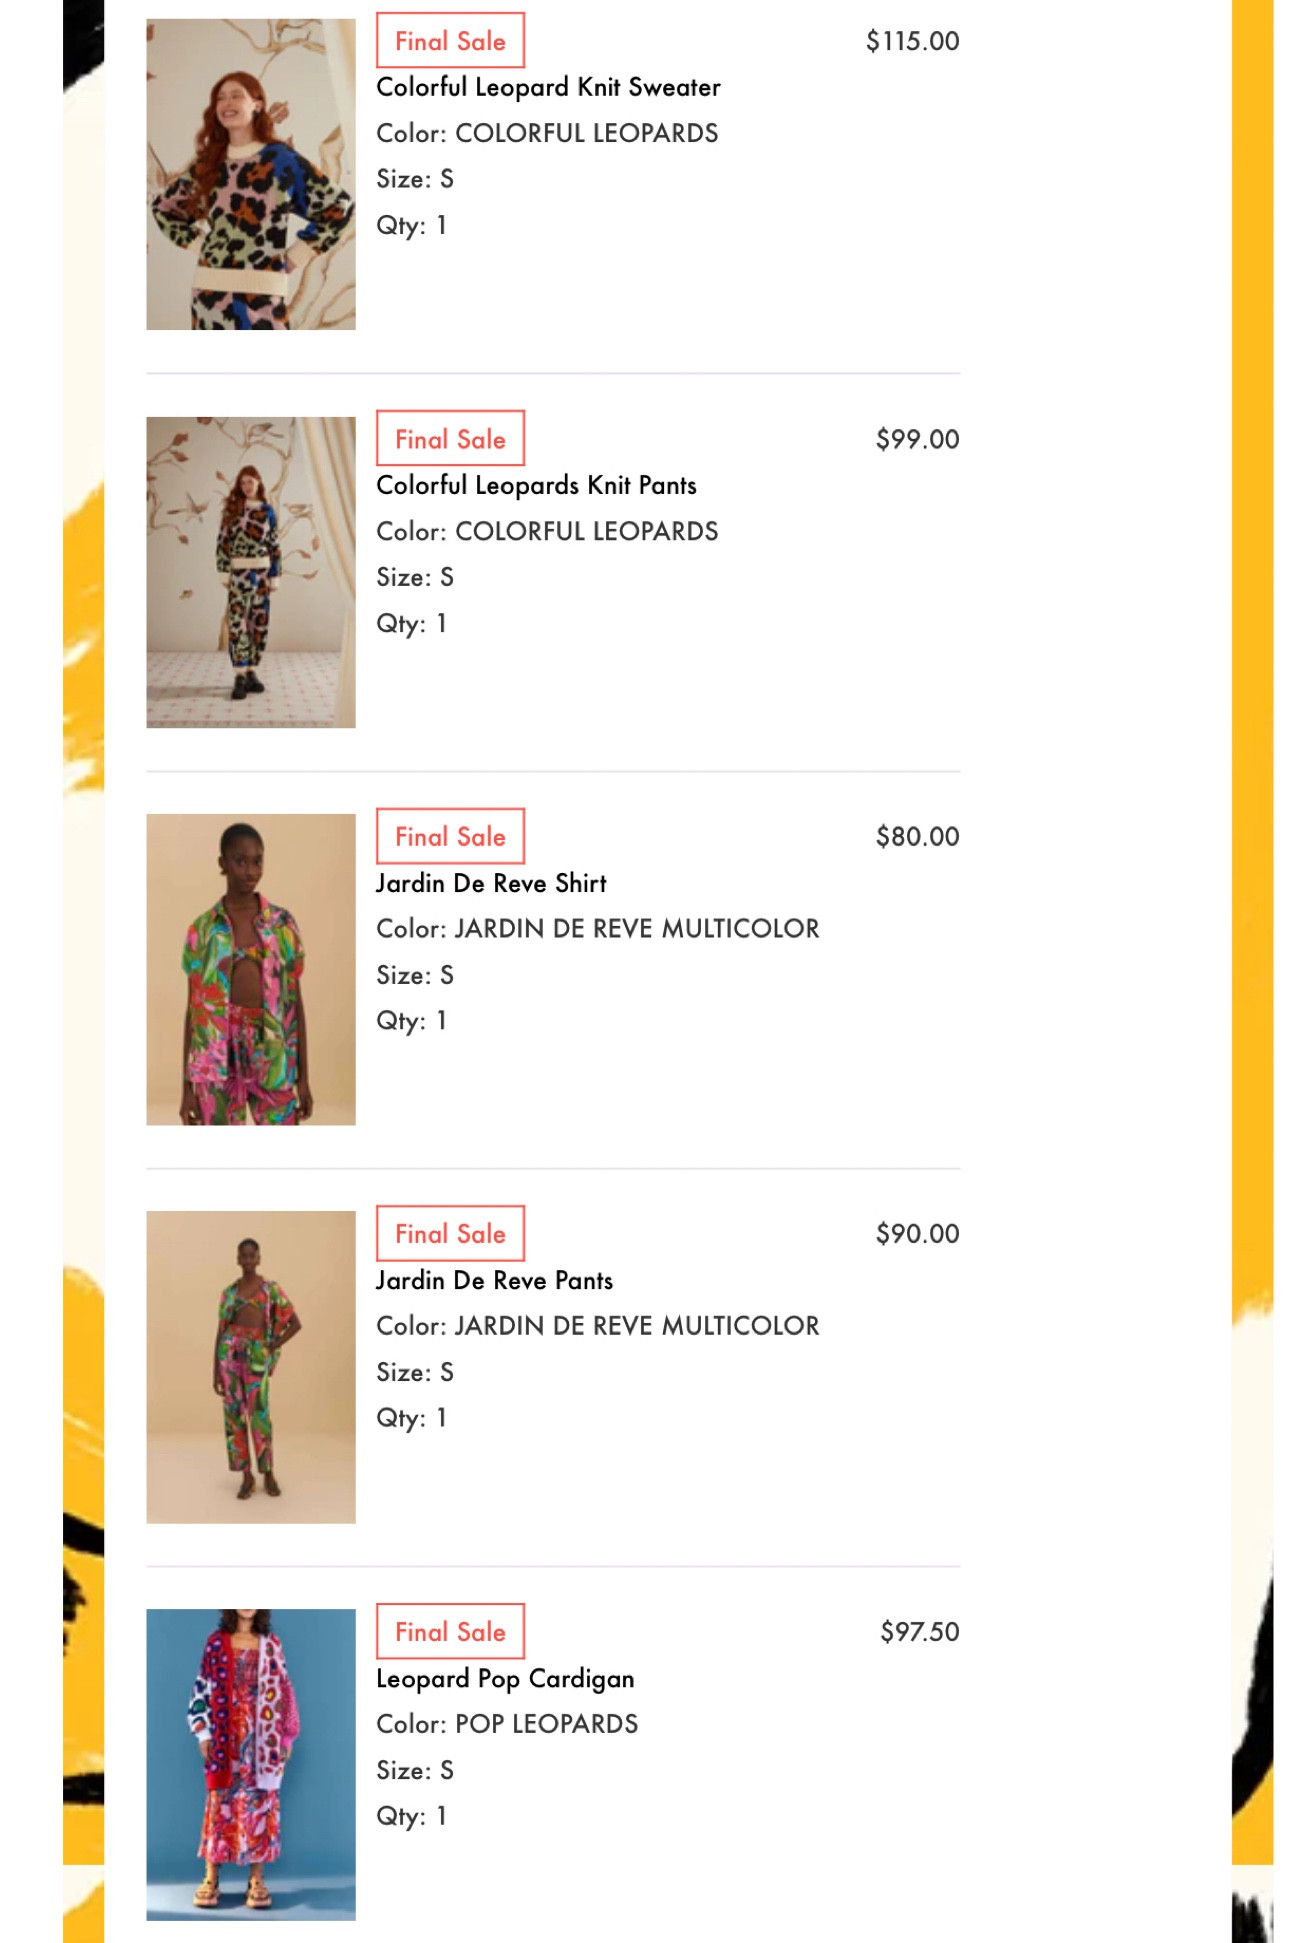Select the $99.00 price
The height and width of the screenshot is (1943, 1296).
point(917,439)
